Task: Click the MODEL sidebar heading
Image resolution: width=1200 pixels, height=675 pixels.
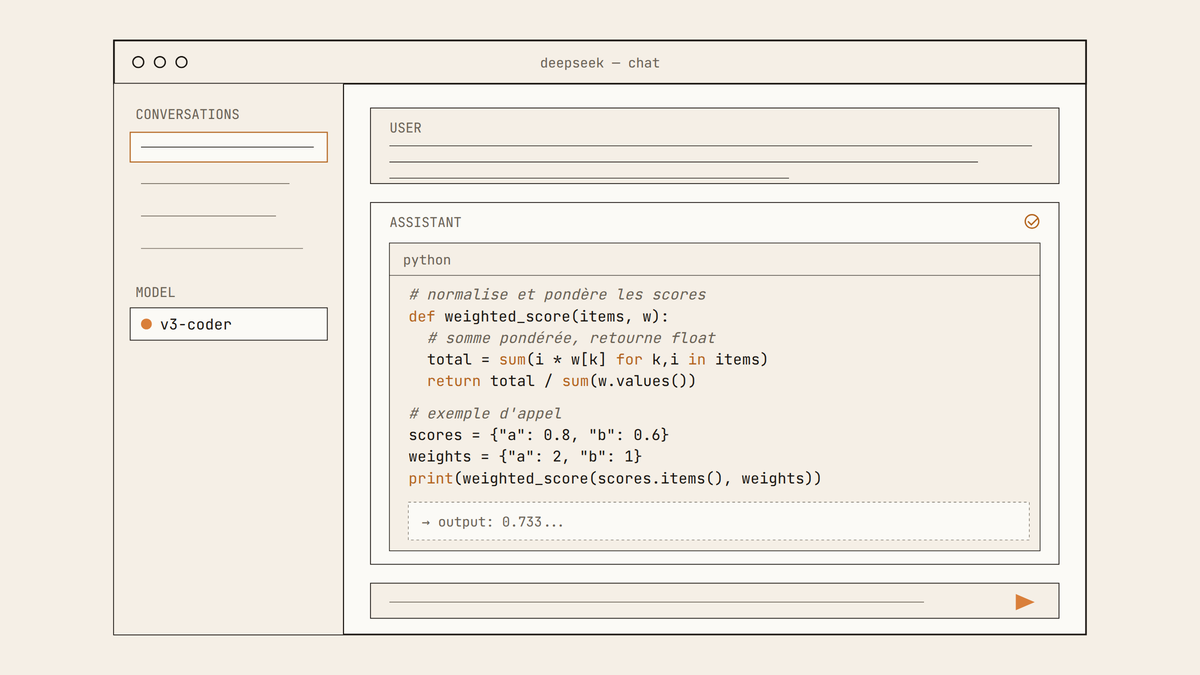Action: [x=155, y=292]
